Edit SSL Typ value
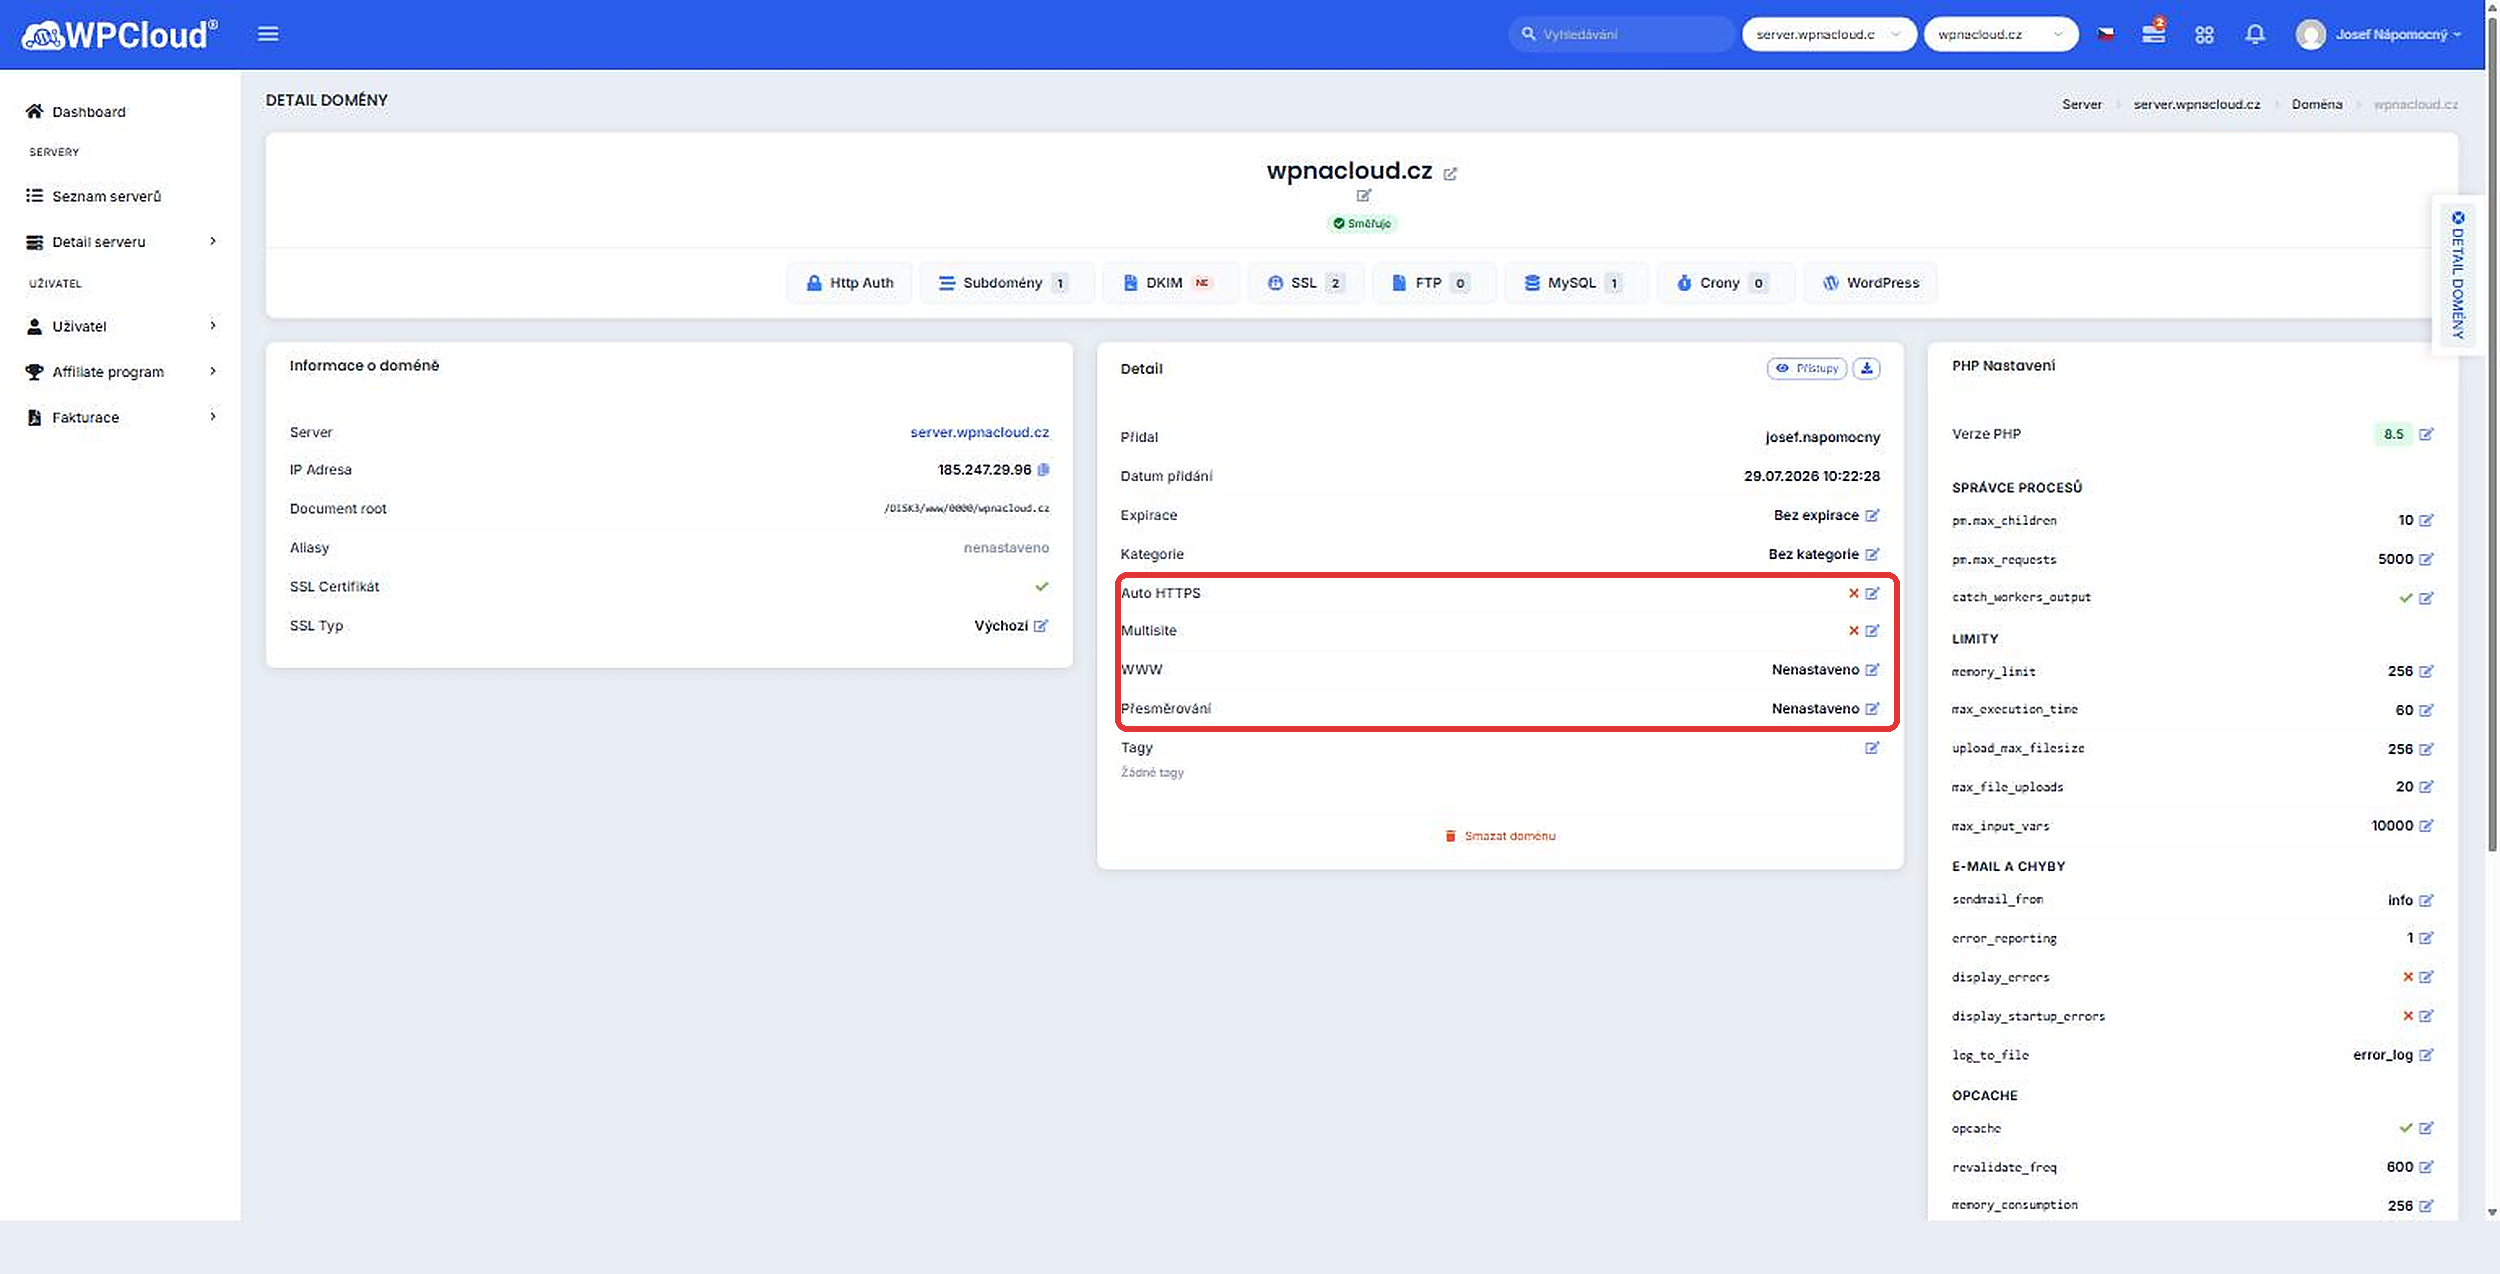Screen dimensions: 2500x1274 point(1041,626)
